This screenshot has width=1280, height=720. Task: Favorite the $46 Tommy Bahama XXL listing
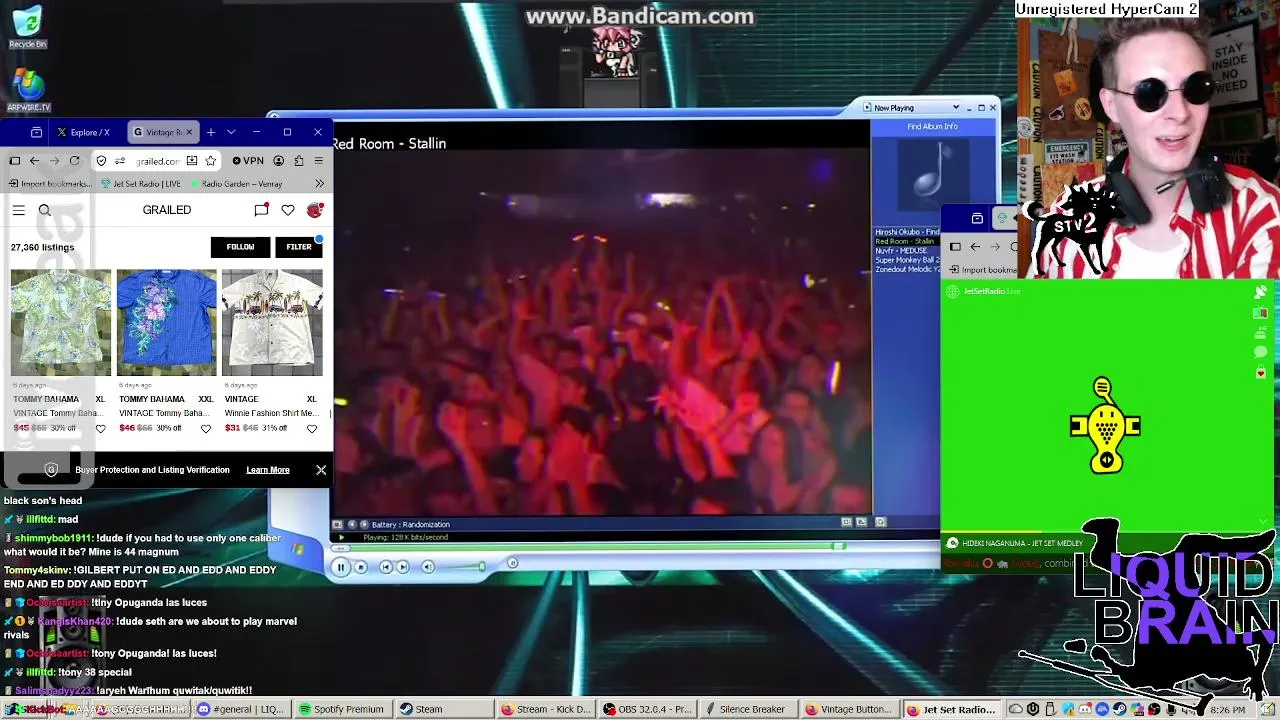tap(206, 429)
